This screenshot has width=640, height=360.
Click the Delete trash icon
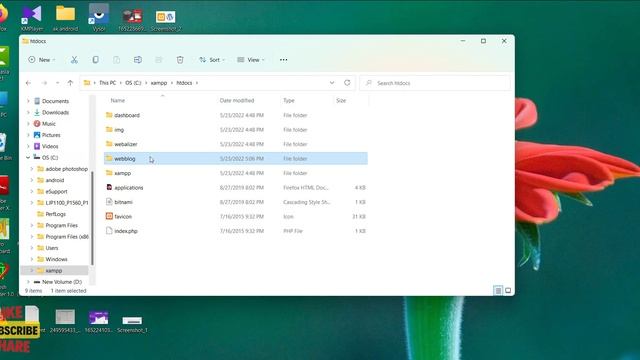click(180, 60)
